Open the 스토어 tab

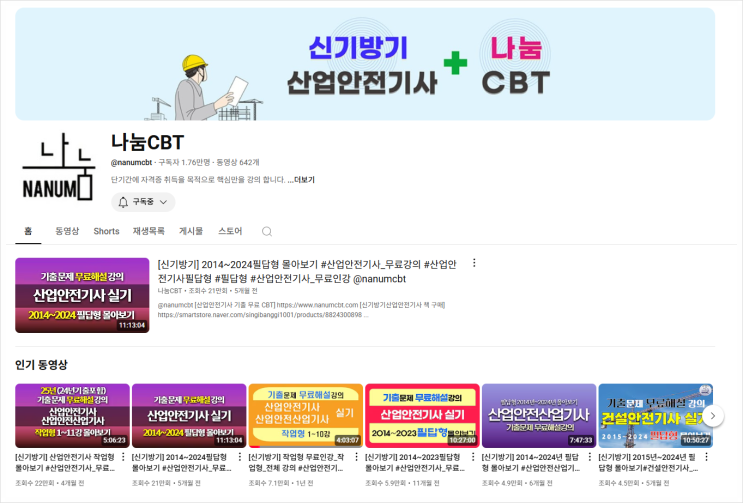pos(230,231)
